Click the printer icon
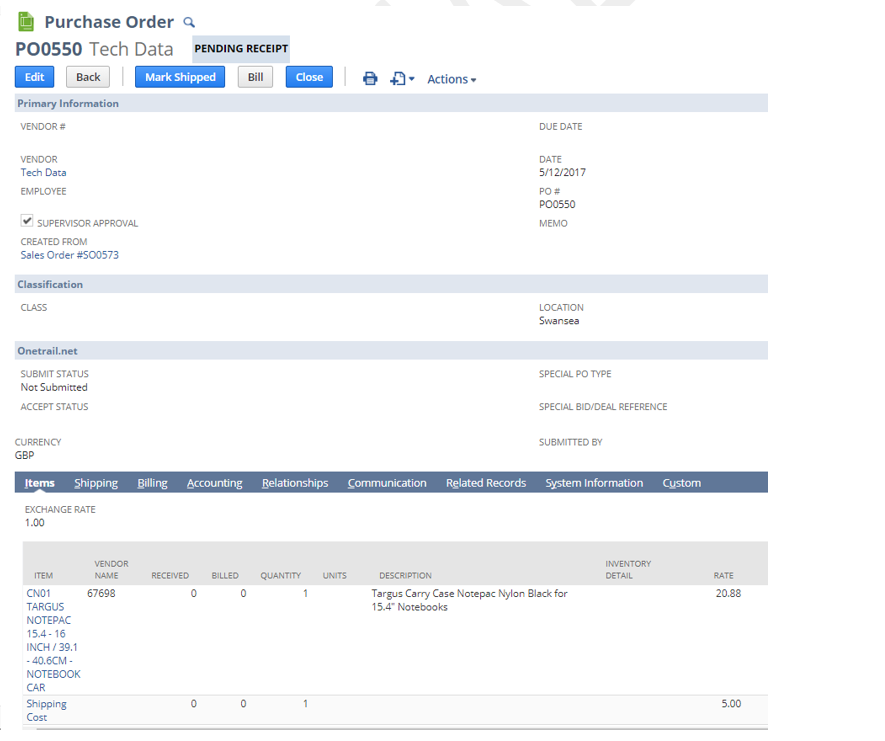This screenshot has height=741, width=885. (370, 78)
